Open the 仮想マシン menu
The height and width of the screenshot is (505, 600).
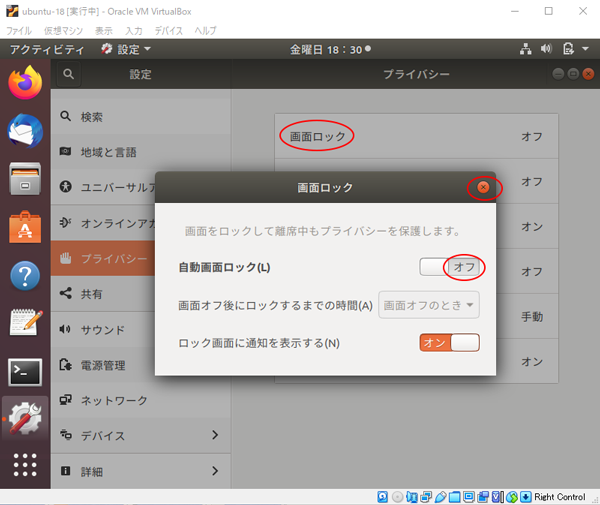point(63,31)
